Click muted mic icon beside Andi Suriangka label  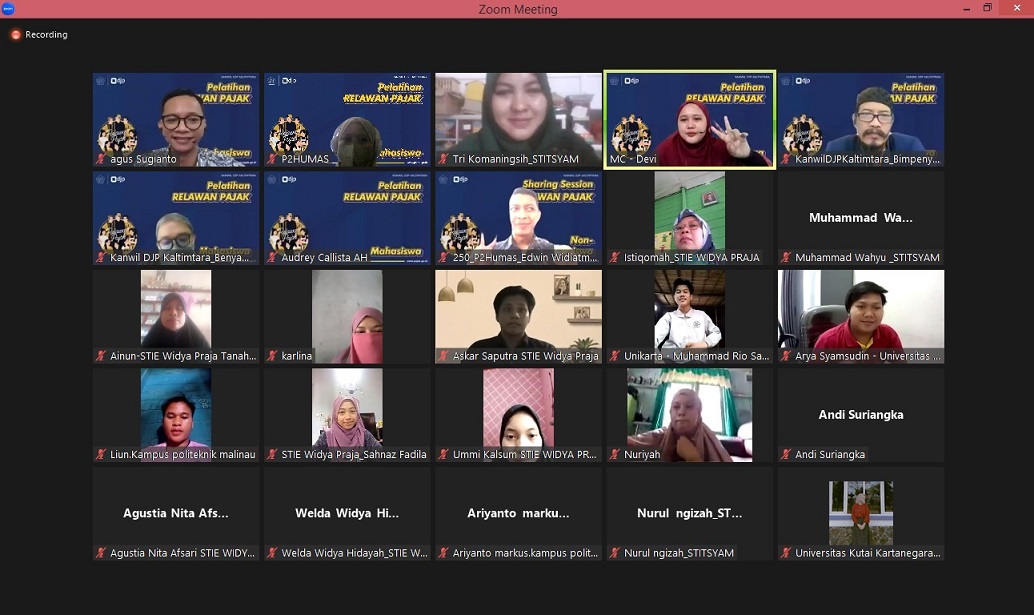coord(785,454)
